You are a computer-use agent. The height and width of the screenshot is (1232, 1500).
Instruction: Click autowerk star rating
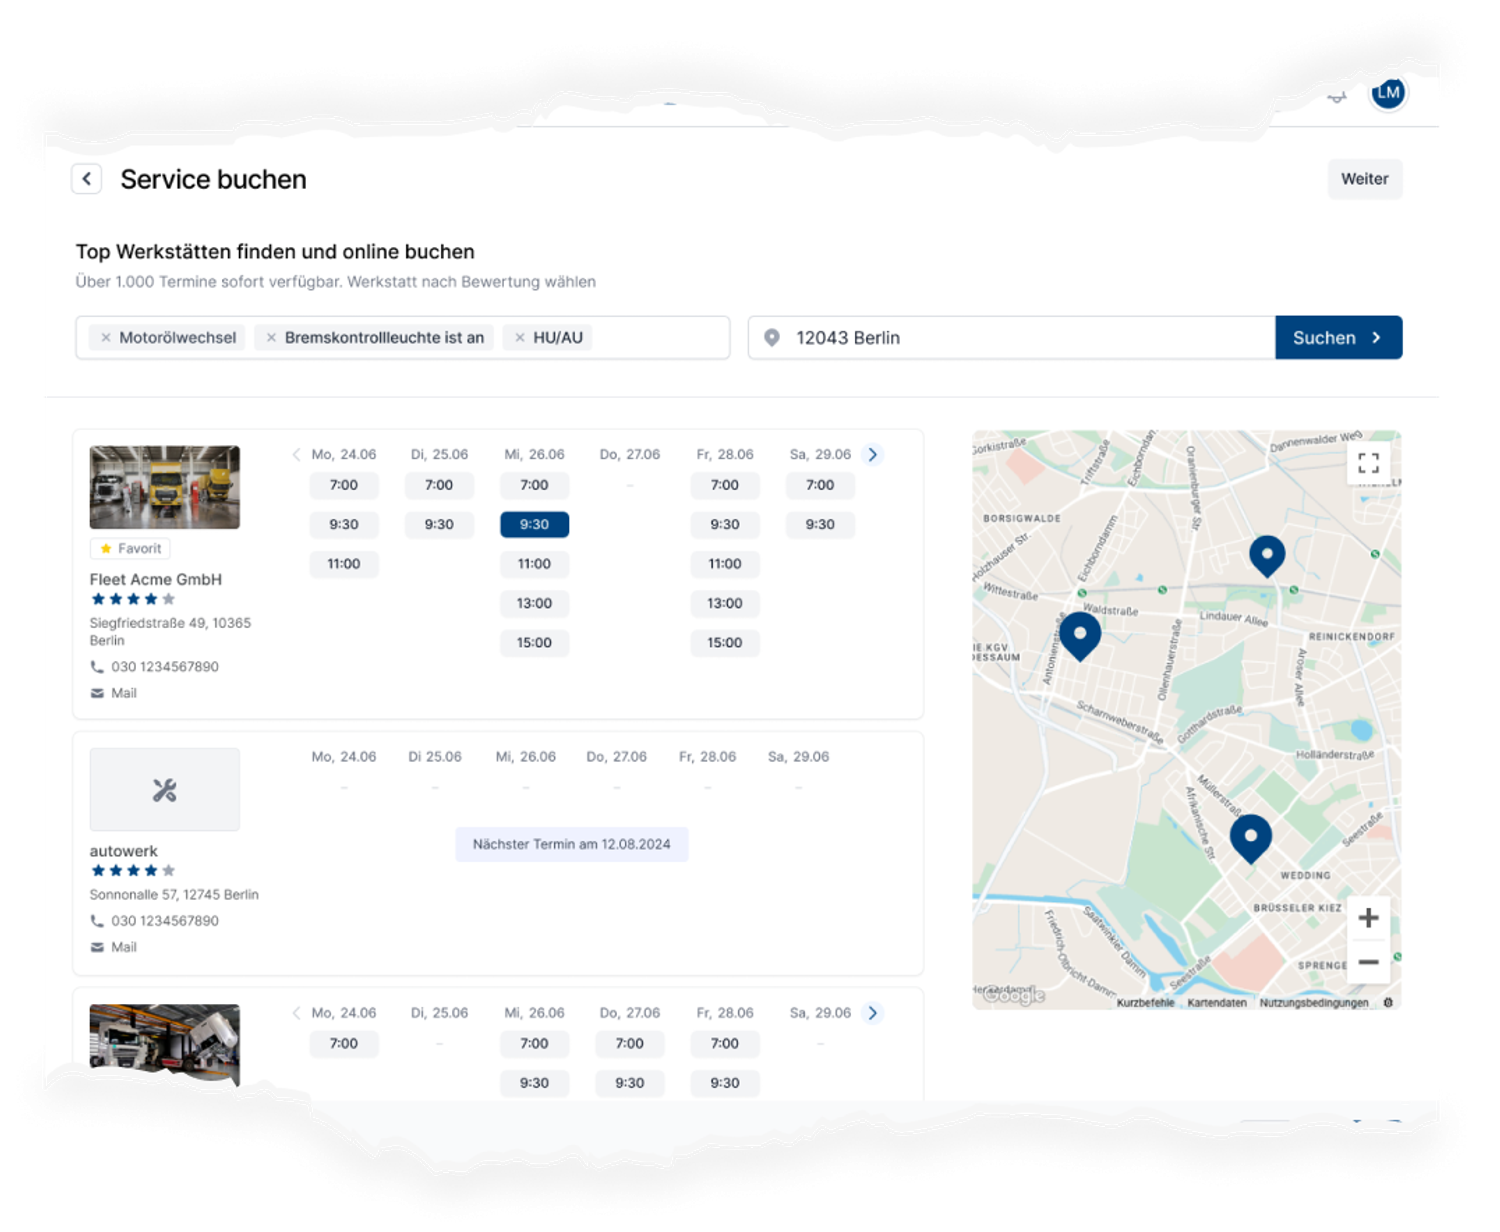point(133,871)
